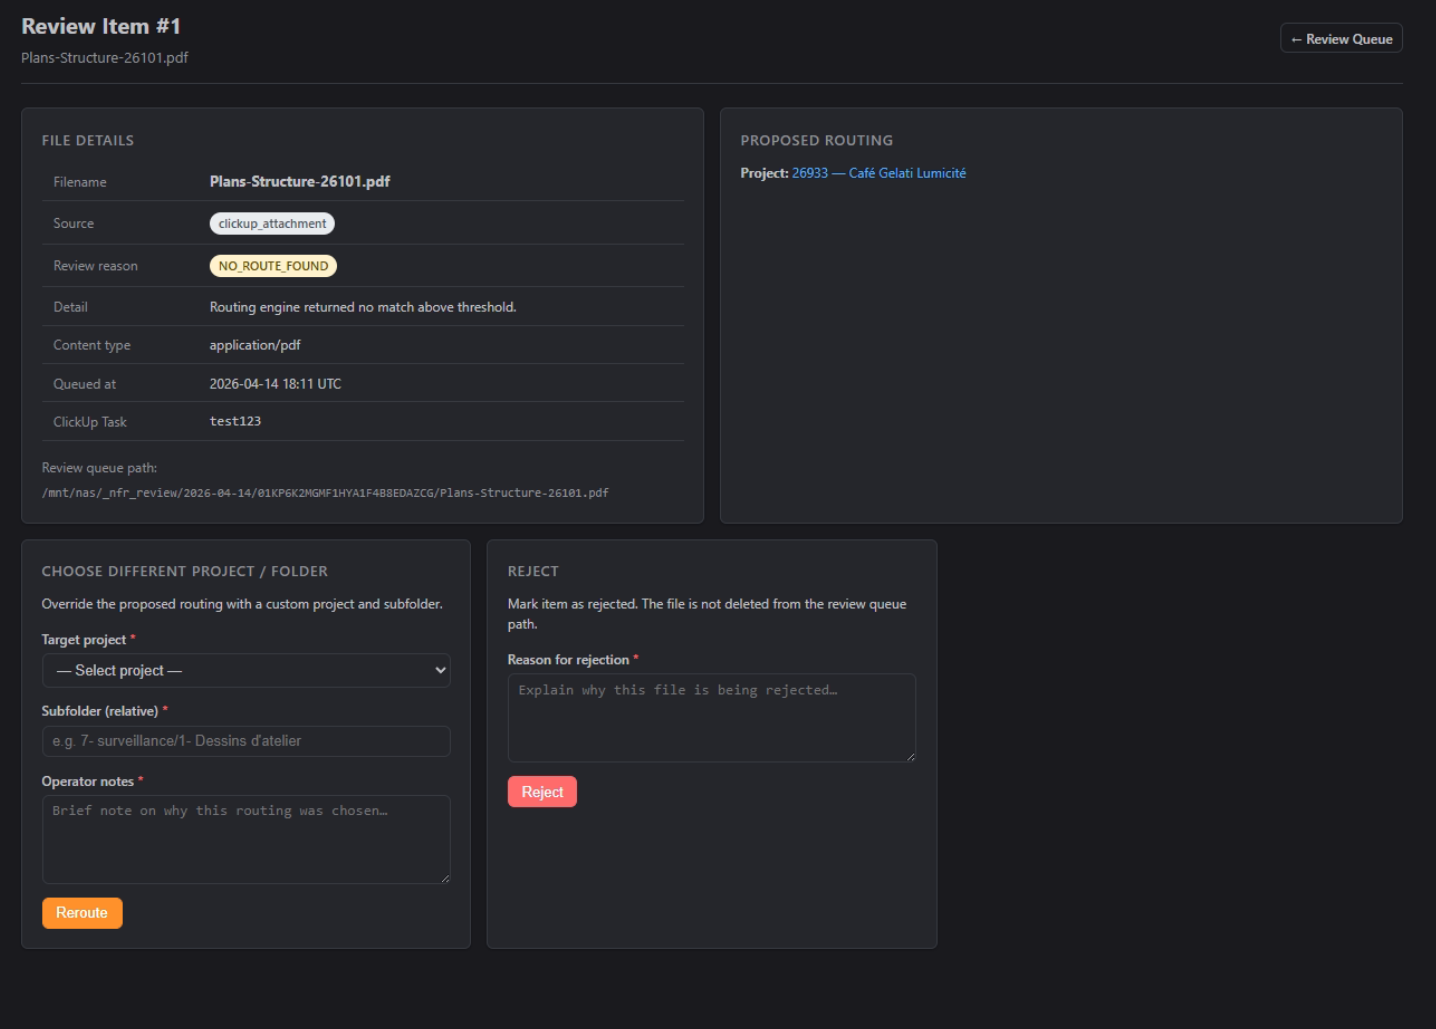Click the review queue path text
Viewport: 1436px width, 1029px height.
click(325, 493)
